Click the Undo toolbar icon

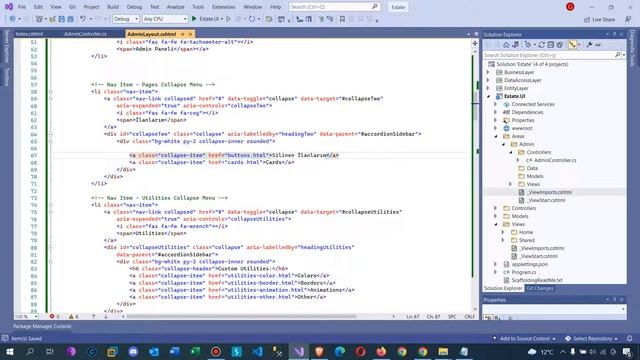point(83,19)
